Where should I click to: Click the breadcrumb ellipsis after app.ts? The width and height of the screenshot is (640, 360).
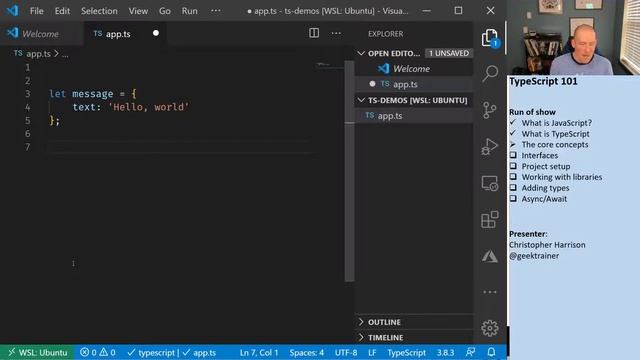tap(65, 54)
